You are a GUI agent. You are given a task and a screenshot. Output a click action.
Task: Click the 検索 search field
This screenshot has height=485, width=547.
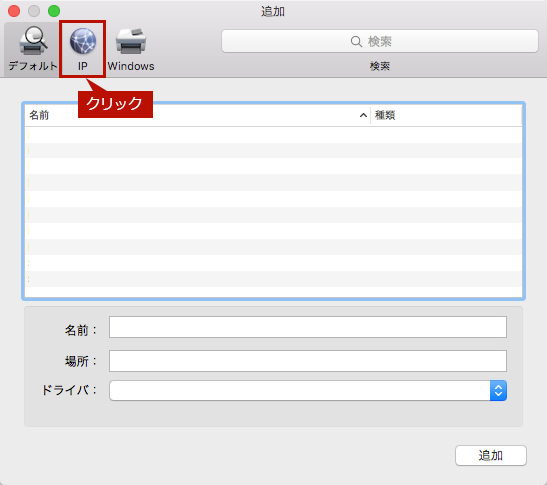pyautogui.click(x=380, y=41)
